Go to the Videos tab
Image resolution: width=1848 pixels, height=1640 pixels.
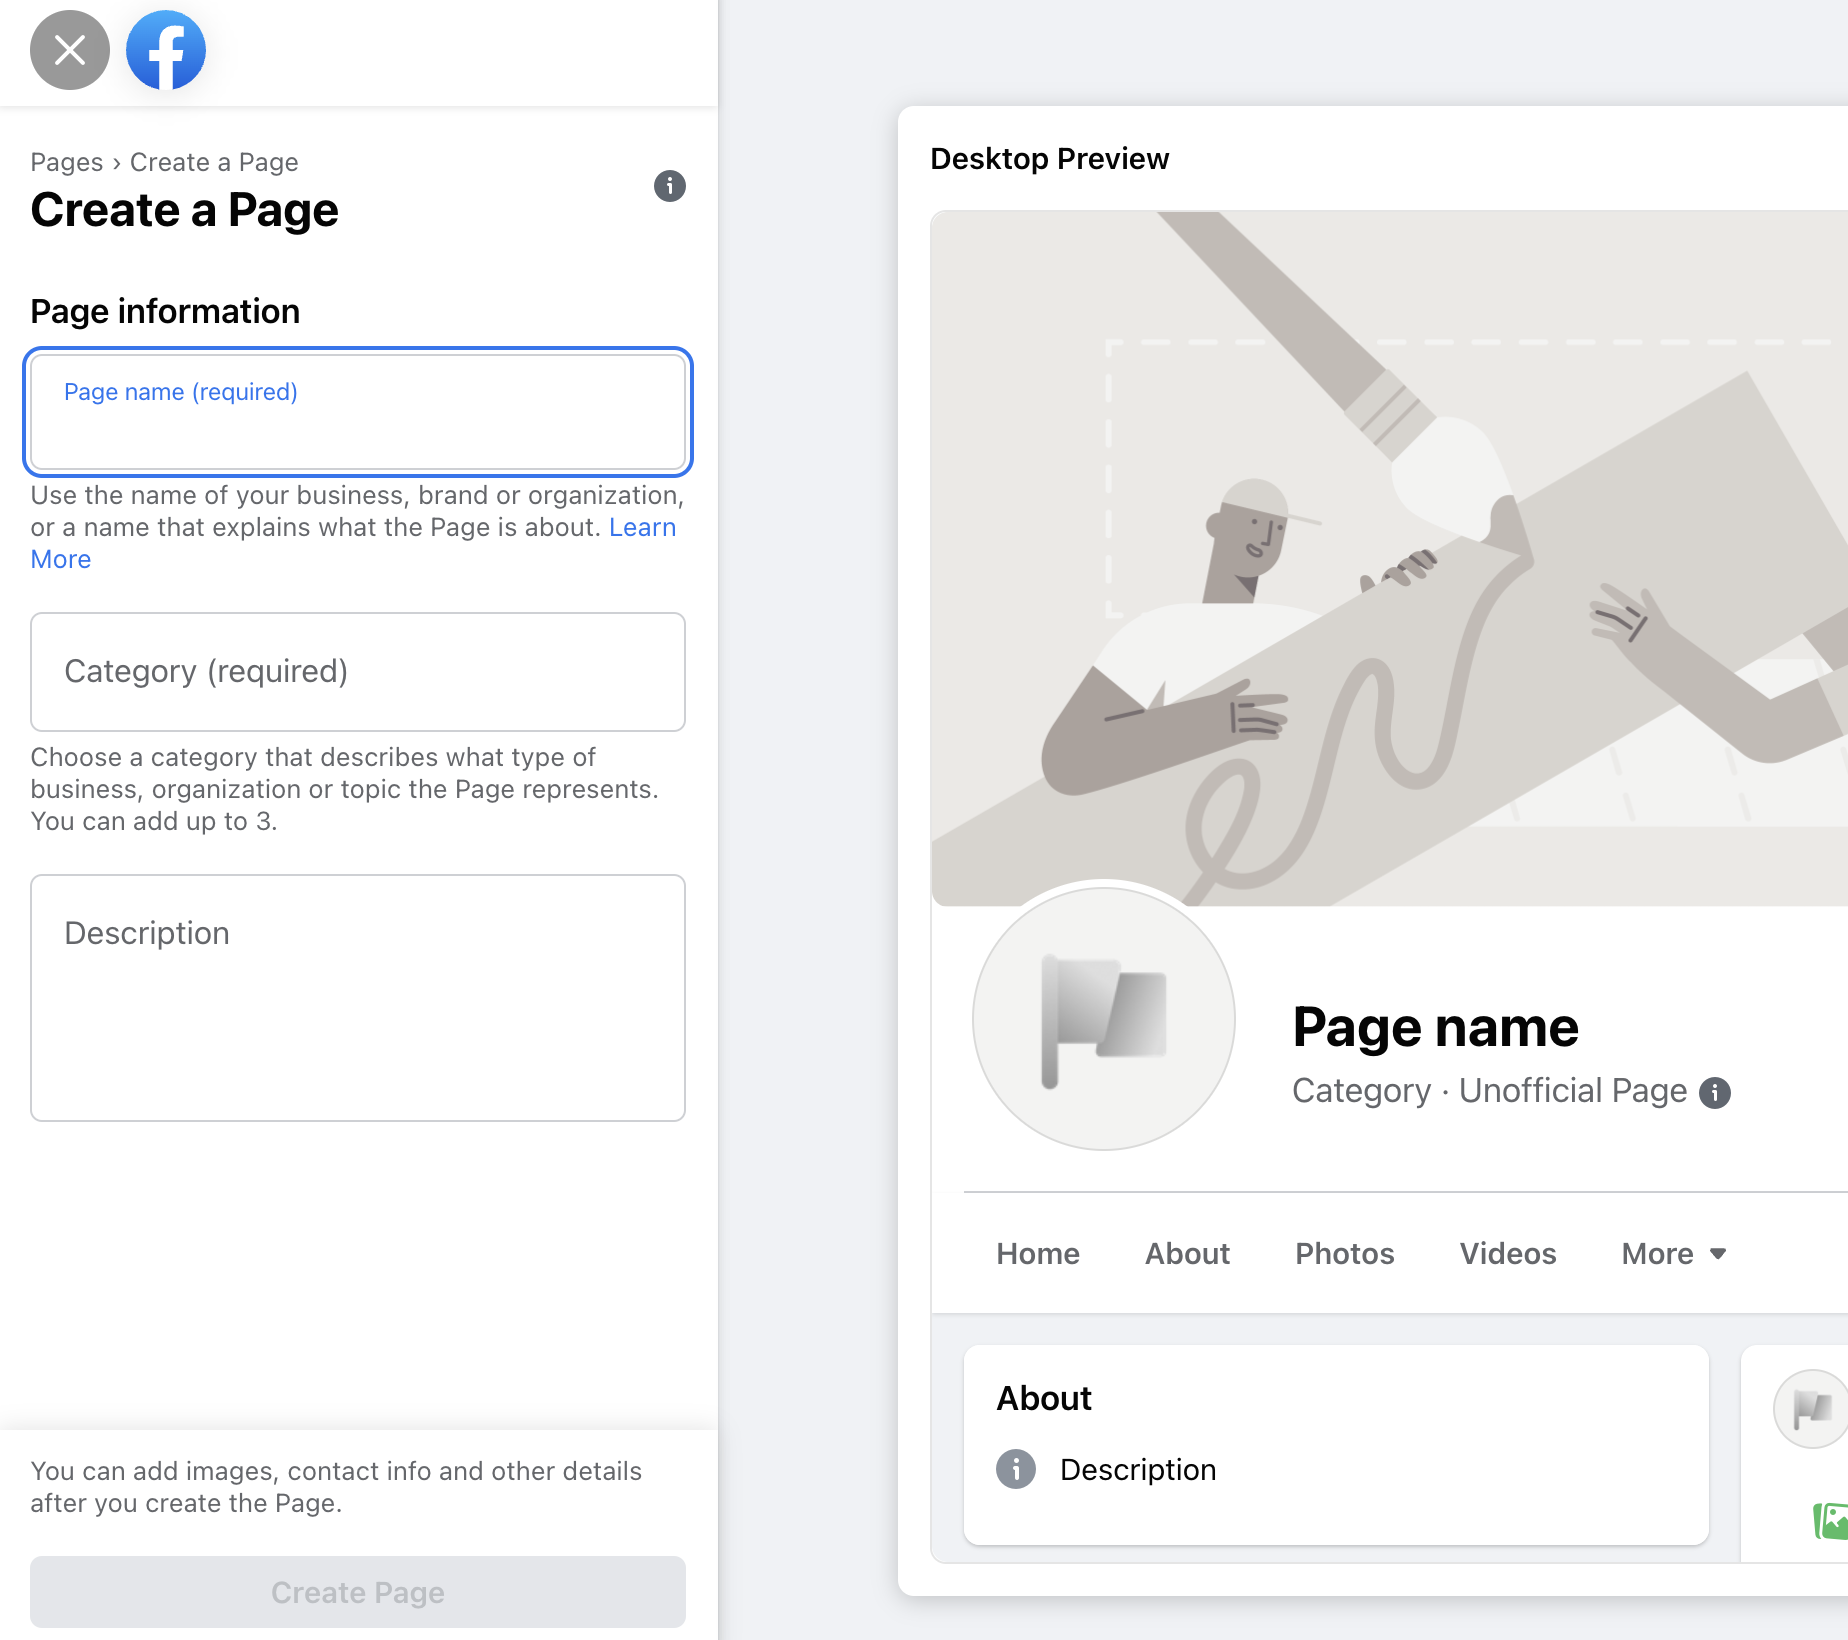click(x=1507, y=1254)
